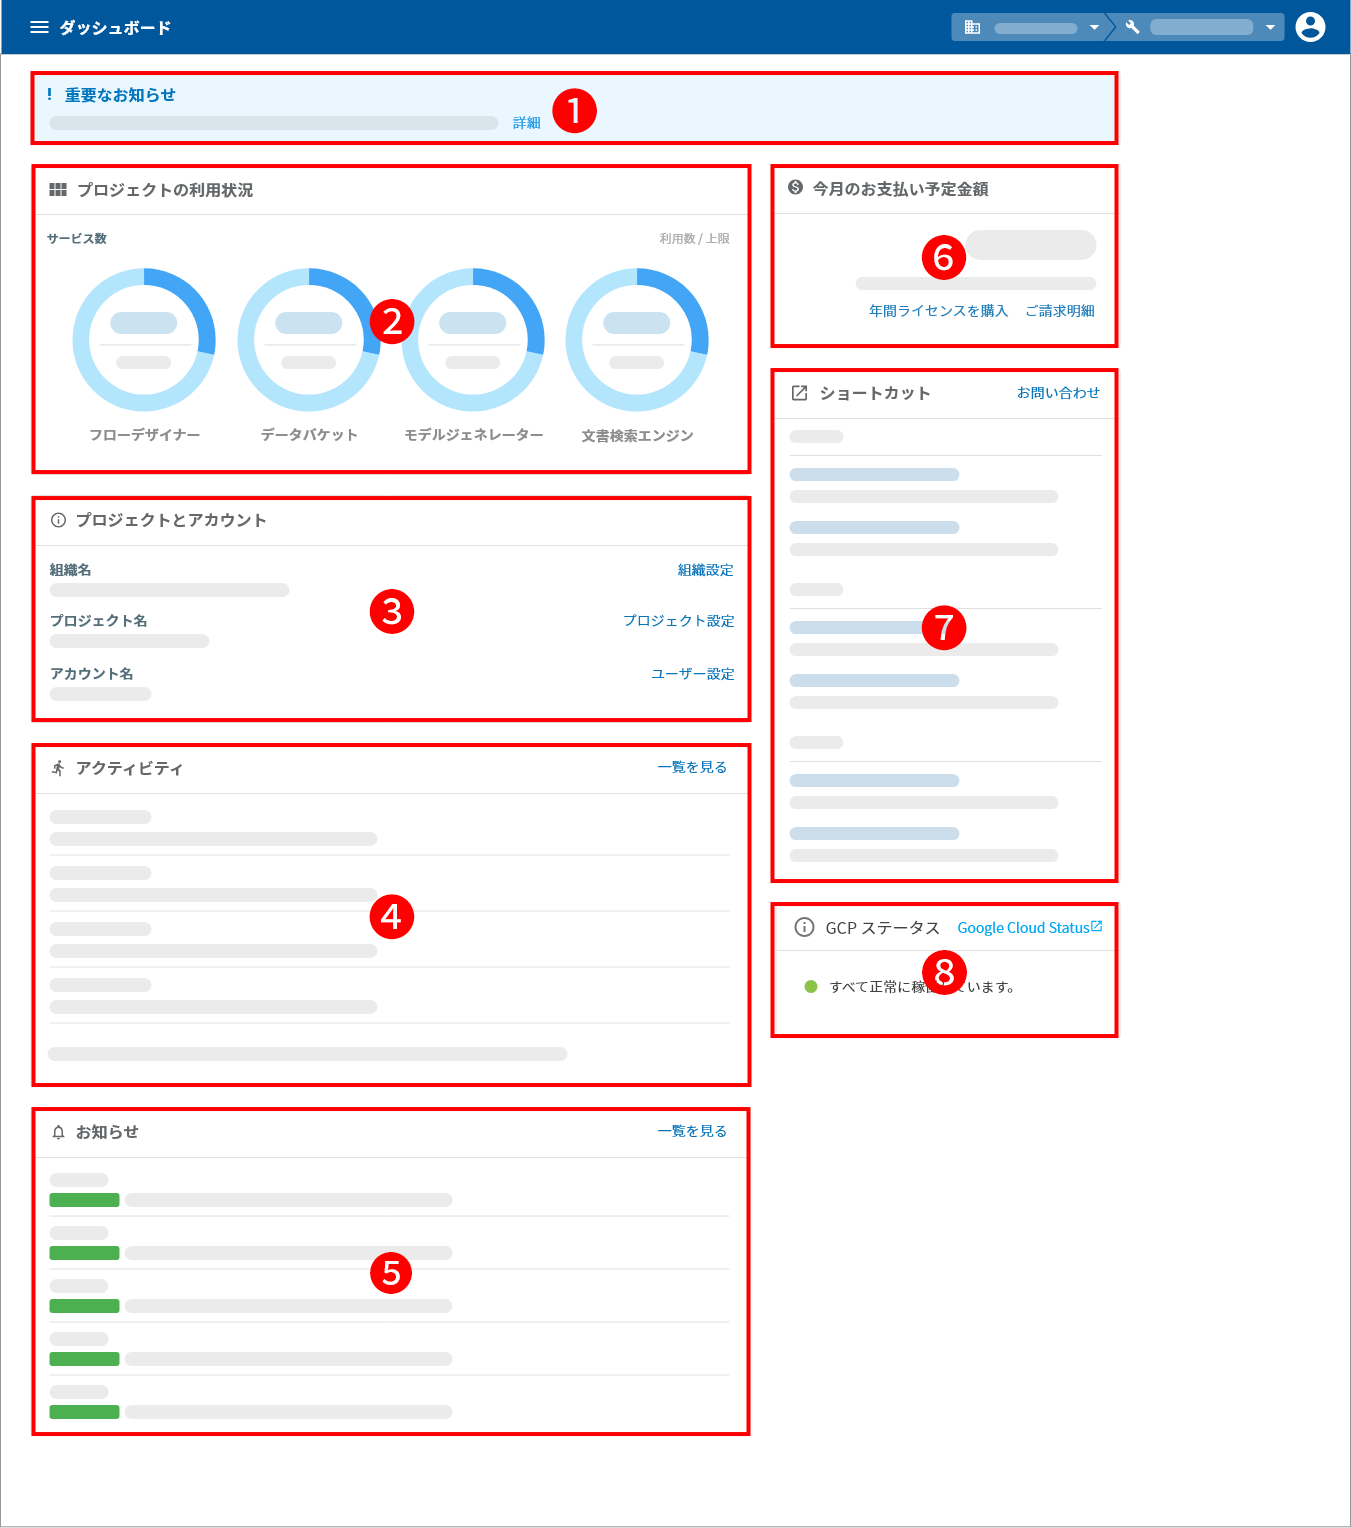The width and height of the screenshot is (1351, 1528).
Task: Click the 重要なお知らせ exclamation icon
Action: [49, 94]
